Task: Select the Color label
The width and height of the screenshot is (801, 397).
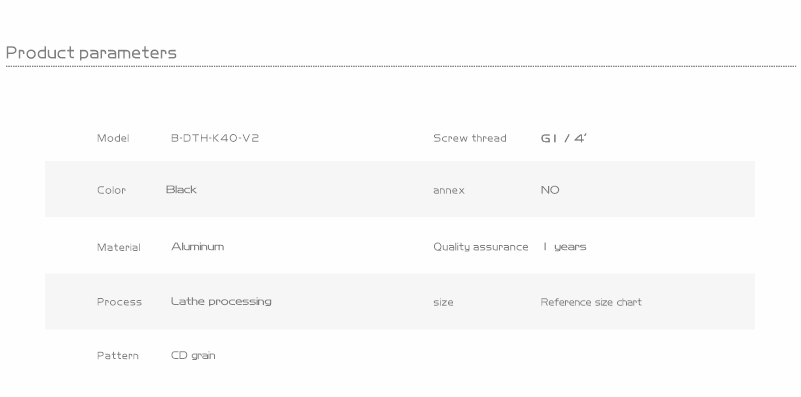Action: point(111,190)
